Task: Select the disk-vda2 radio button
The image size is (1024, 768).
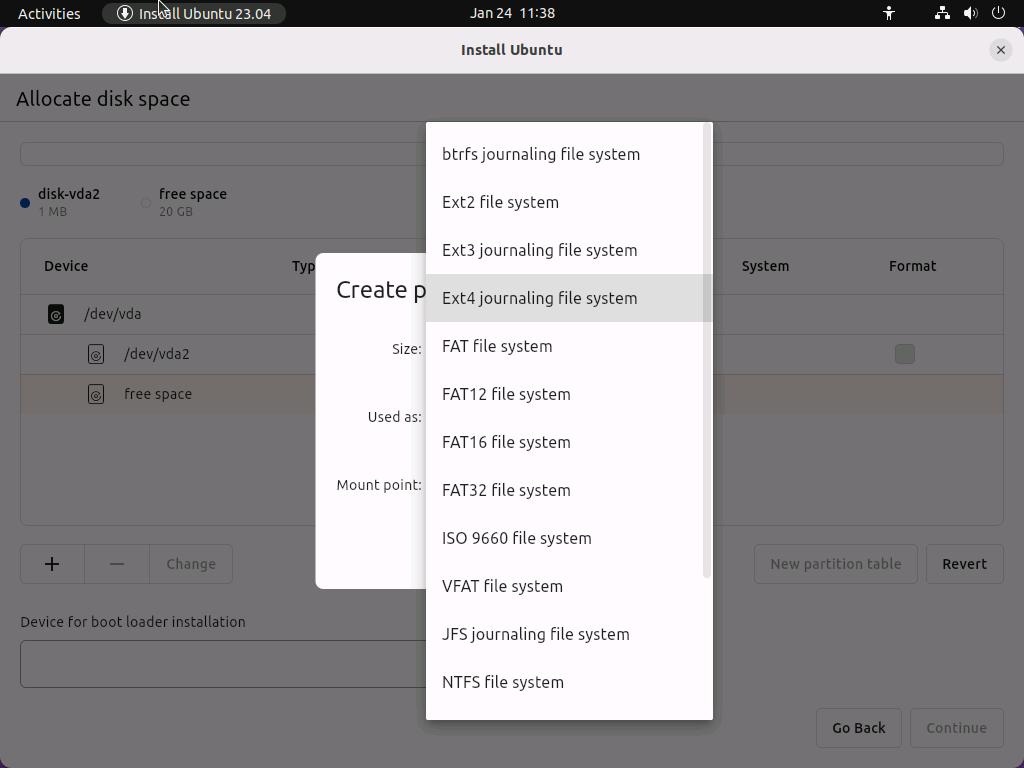Action: tap(24, 202)
